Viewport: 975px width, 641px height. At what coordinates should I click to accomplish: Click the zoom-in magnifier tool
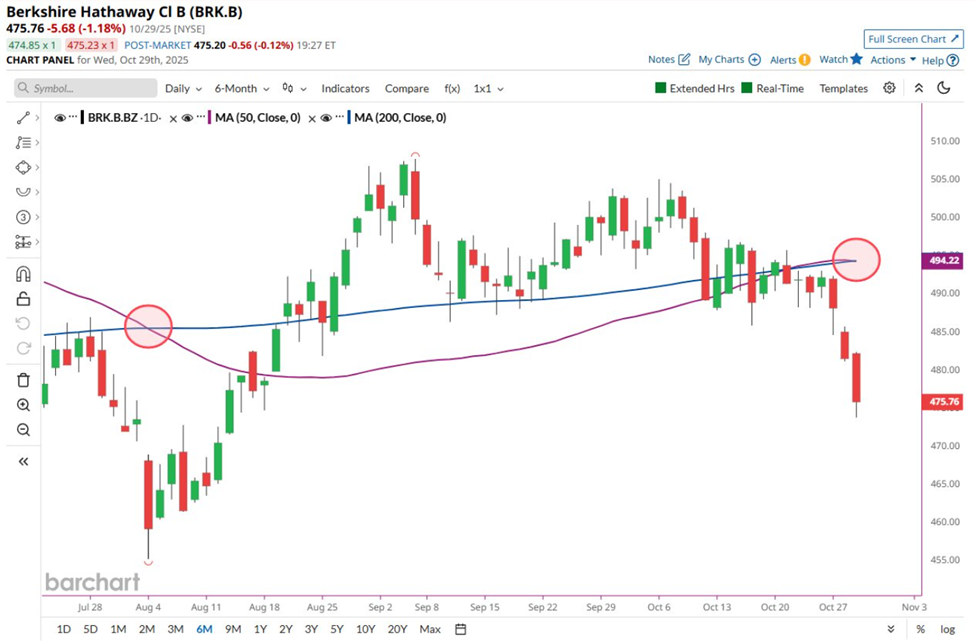click(22, 405)
